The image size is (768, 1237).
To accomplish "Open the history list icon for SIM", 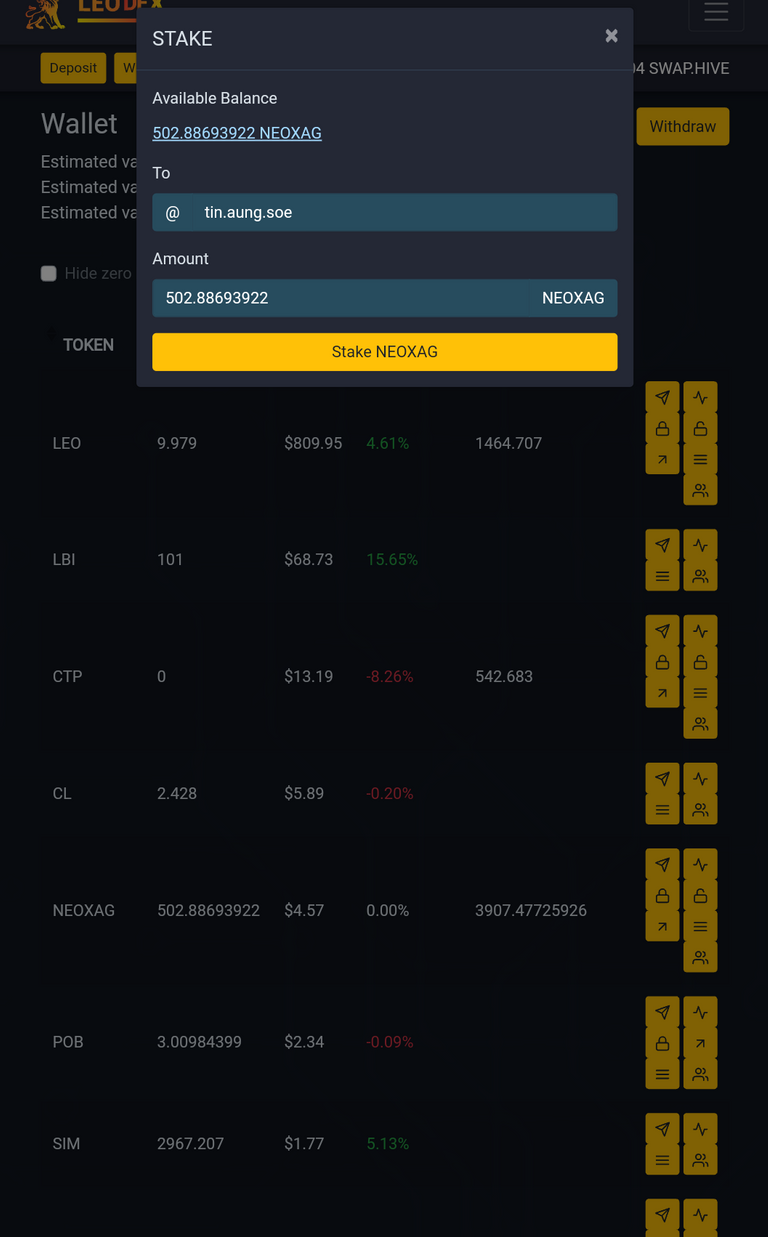I will (x=662, y=1160).
